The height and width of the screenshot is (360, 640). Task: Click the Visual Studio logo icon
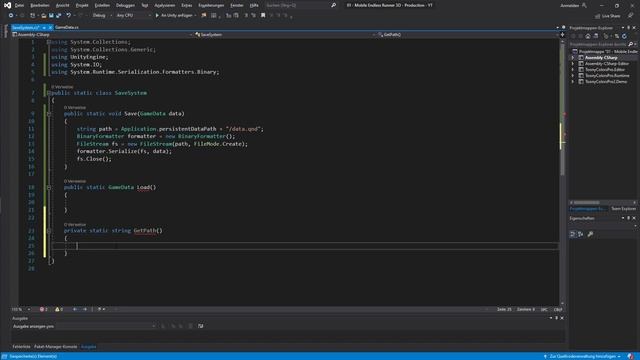[7, 5]
